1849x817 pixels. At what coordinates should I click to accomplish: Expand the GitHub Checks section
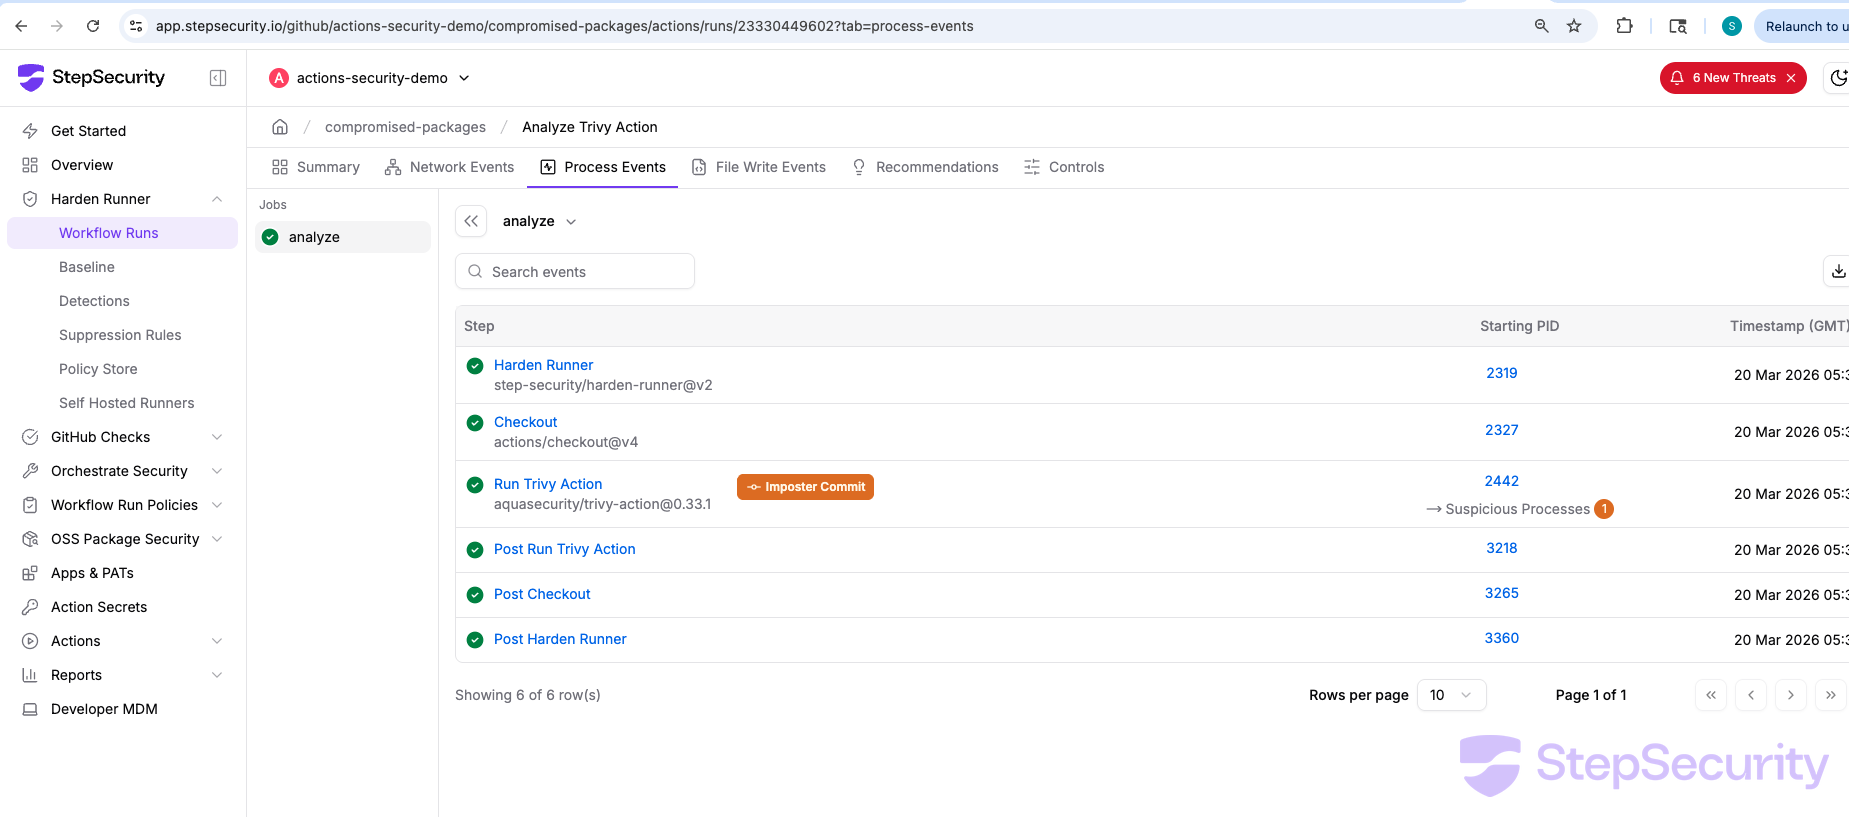click(217, 437)
